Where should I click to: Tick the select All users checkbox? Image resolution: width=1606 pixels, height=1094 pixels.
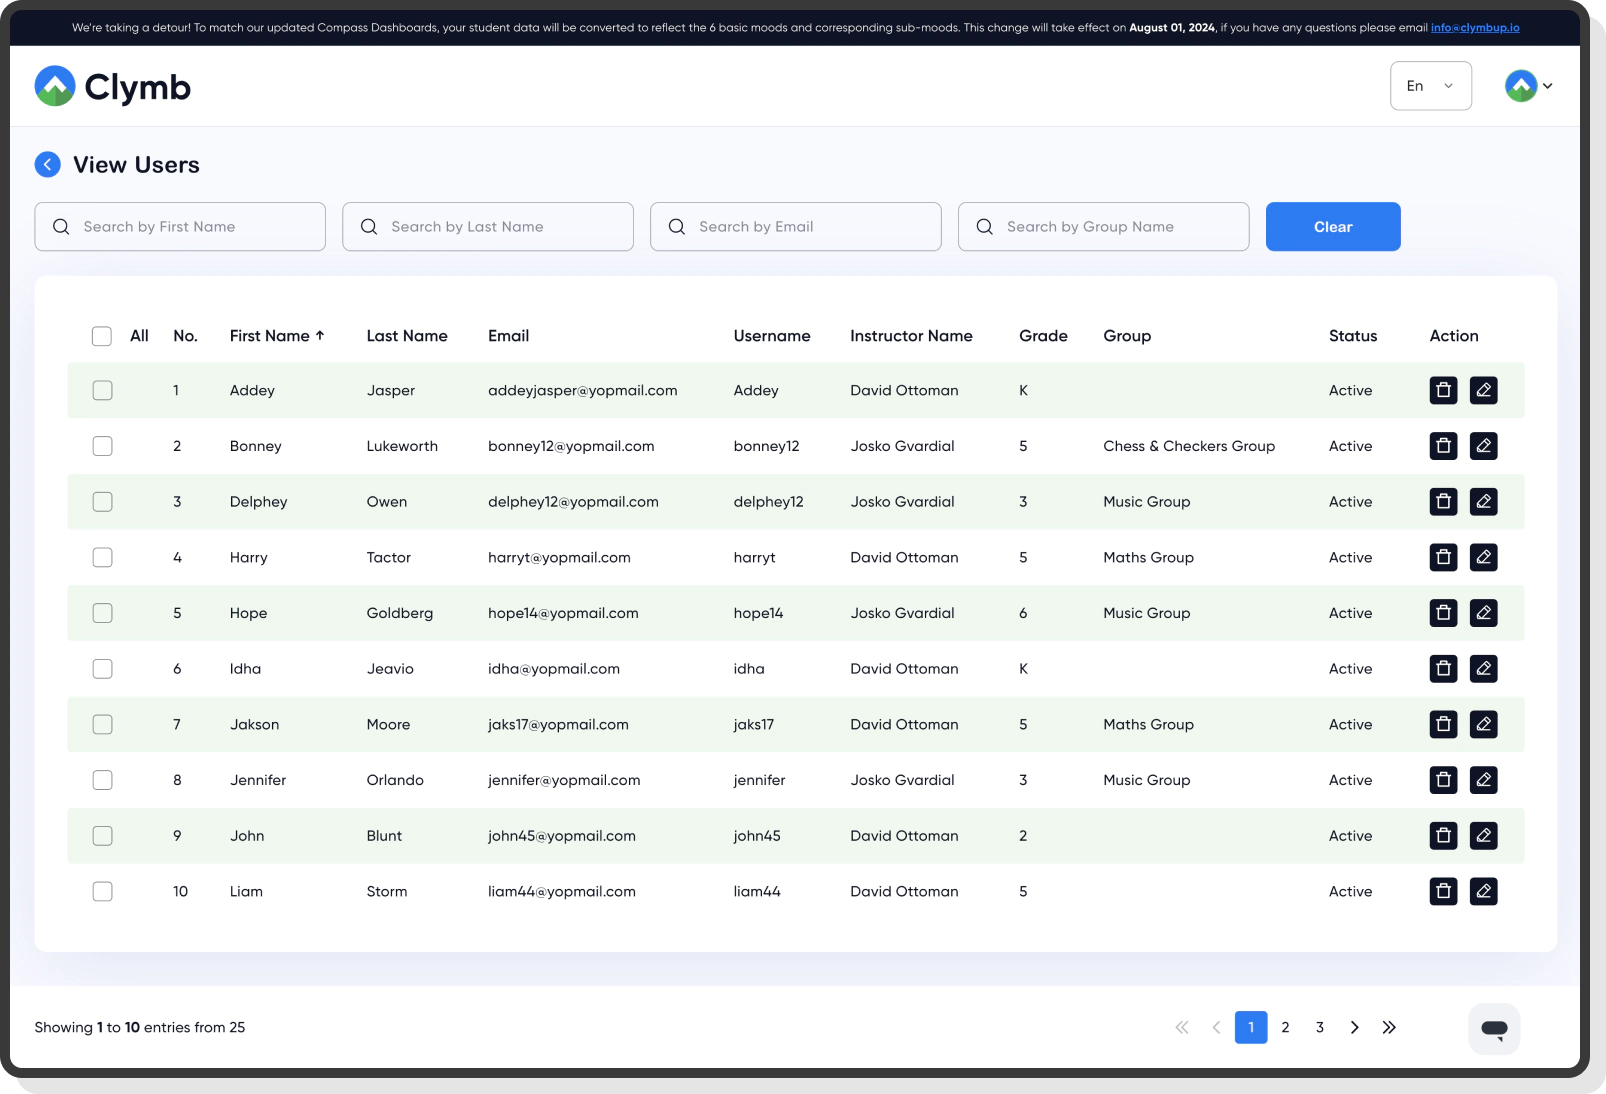coord(102,336)
